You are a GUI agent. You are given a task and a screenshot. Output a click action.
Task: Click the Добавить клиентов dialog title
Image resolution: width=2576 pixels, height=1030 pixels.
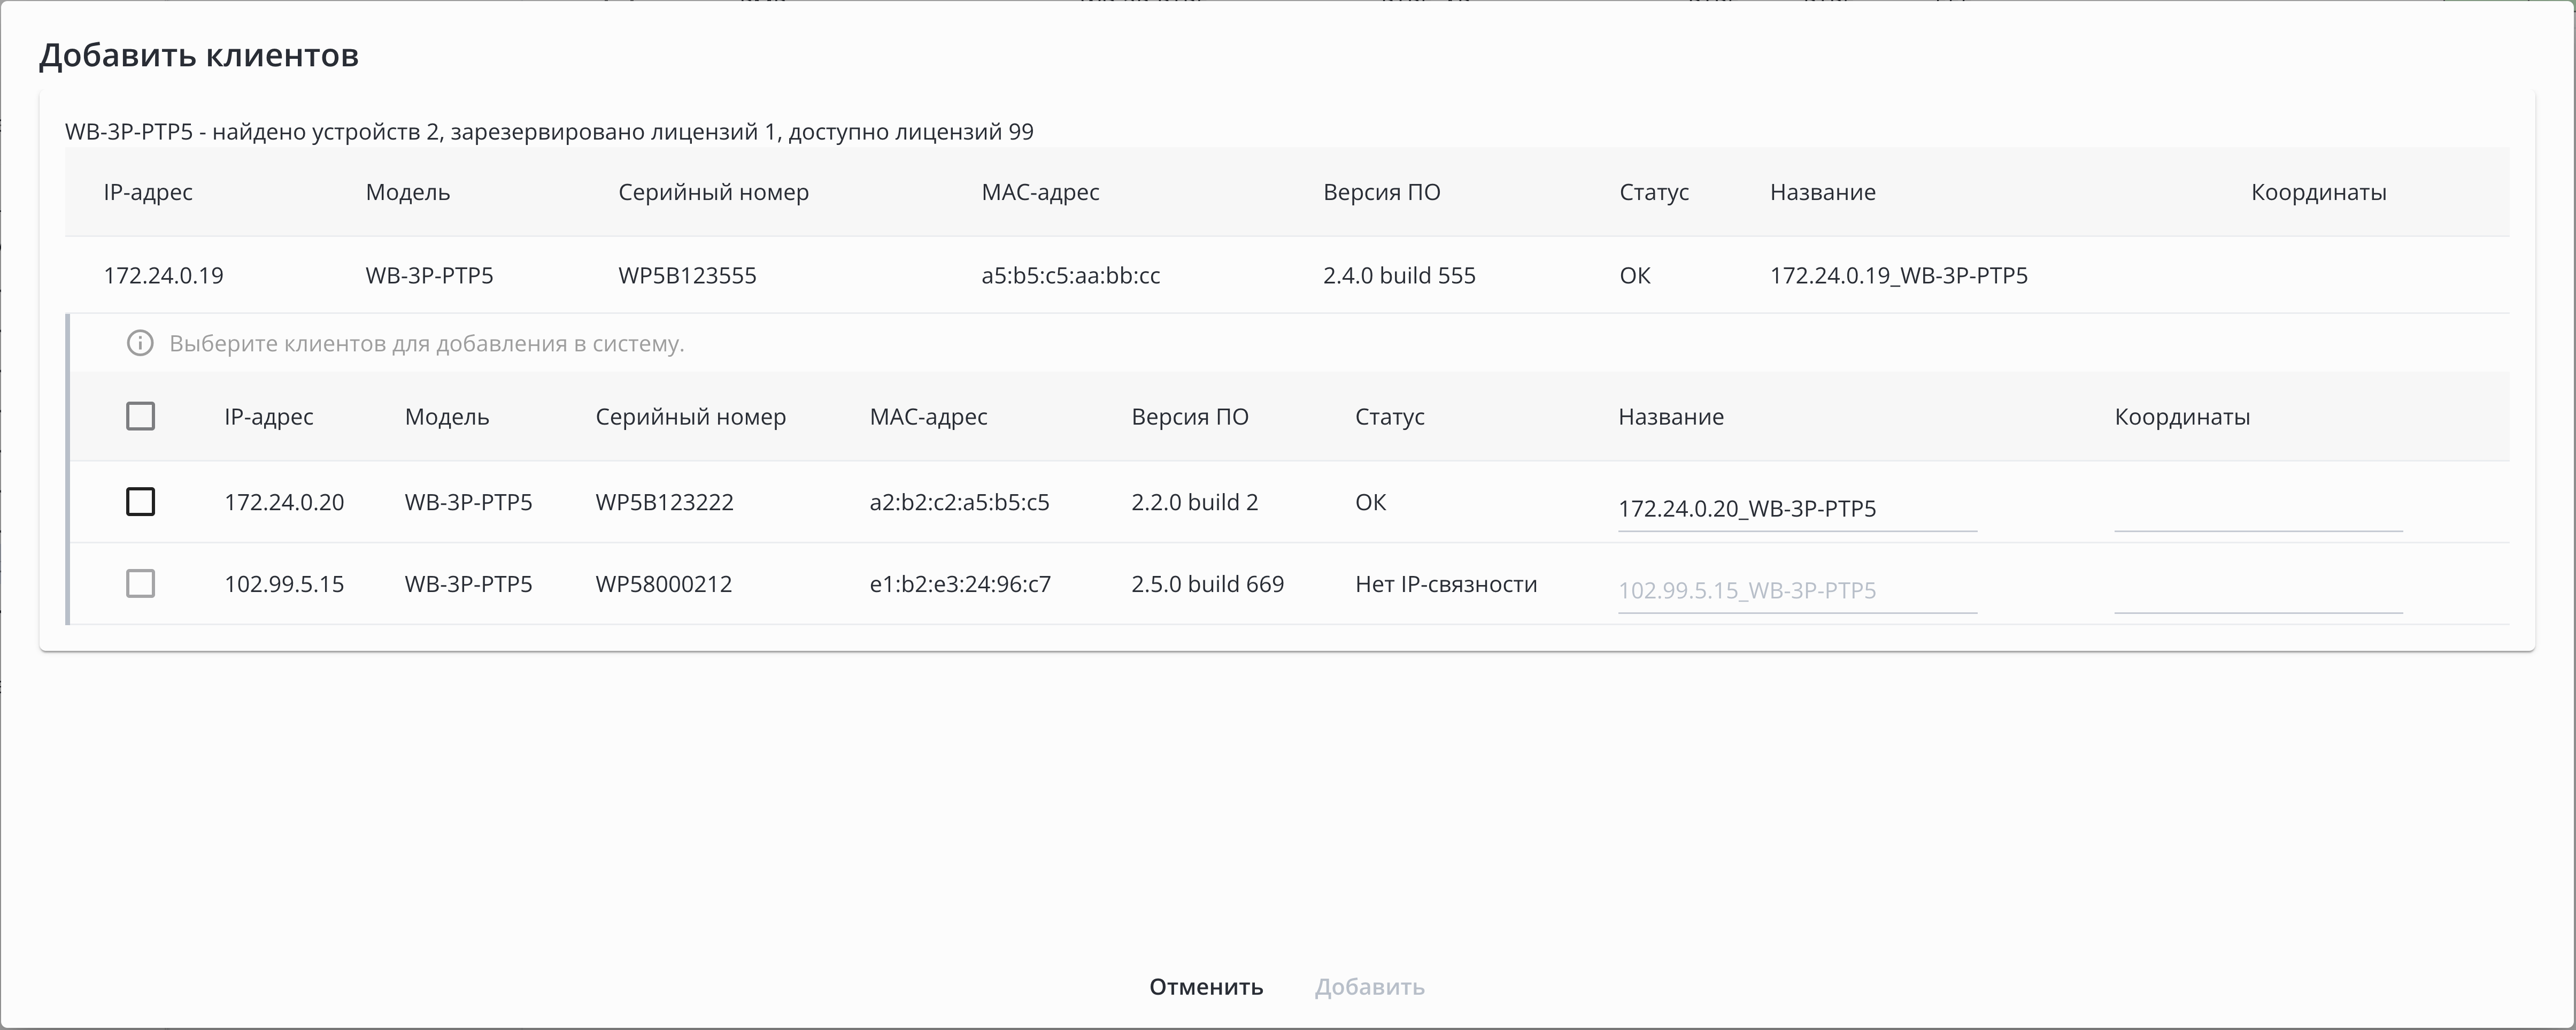[199, 55]
